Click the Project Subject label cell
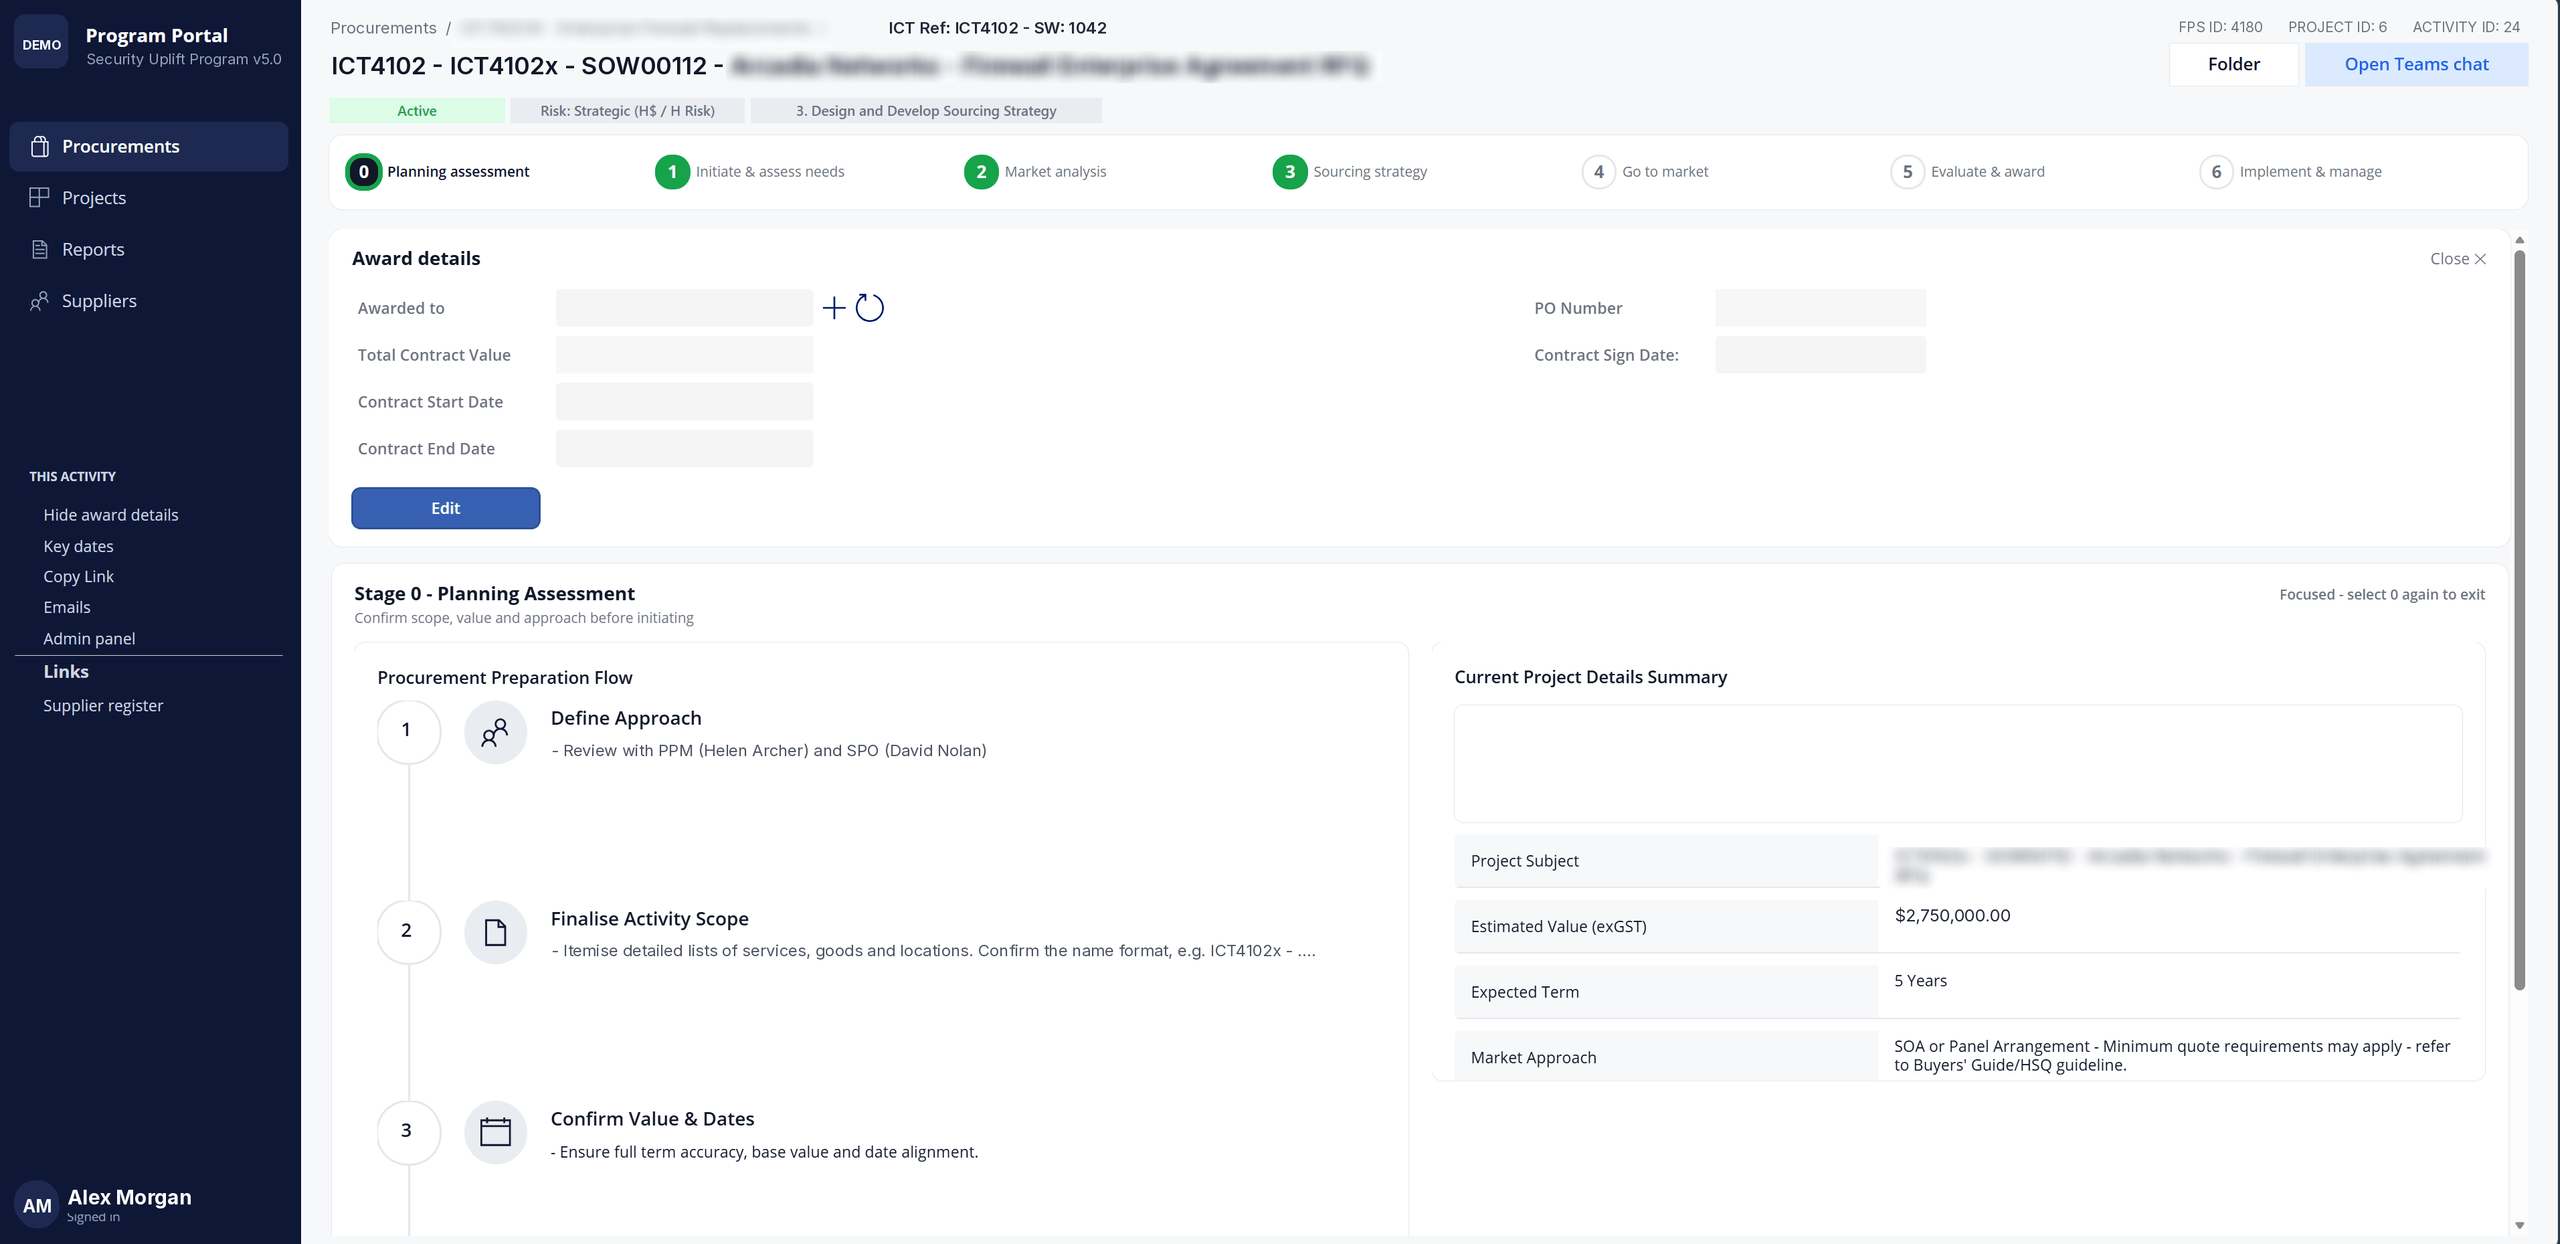This screenshot has height=1244, width=2560. (x=1666, y=861)
